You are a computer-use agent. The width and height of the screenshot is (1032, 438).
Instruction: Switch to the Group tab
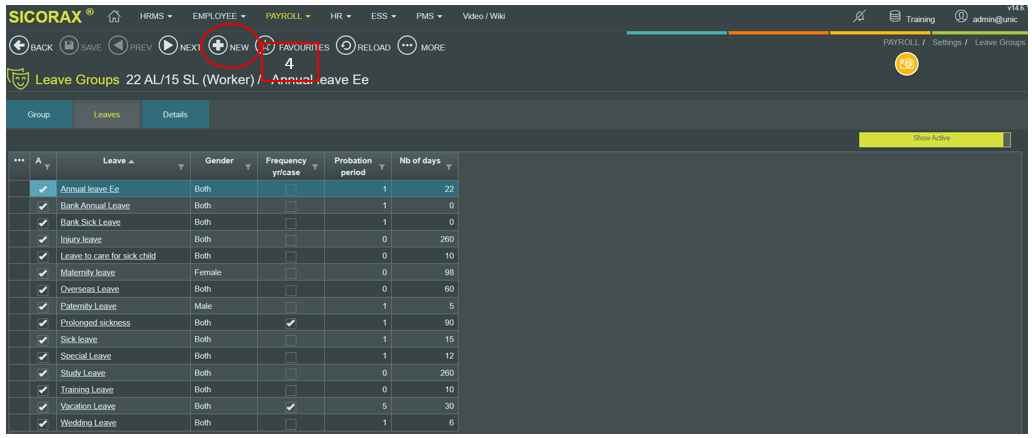click(x=39, y=115)
